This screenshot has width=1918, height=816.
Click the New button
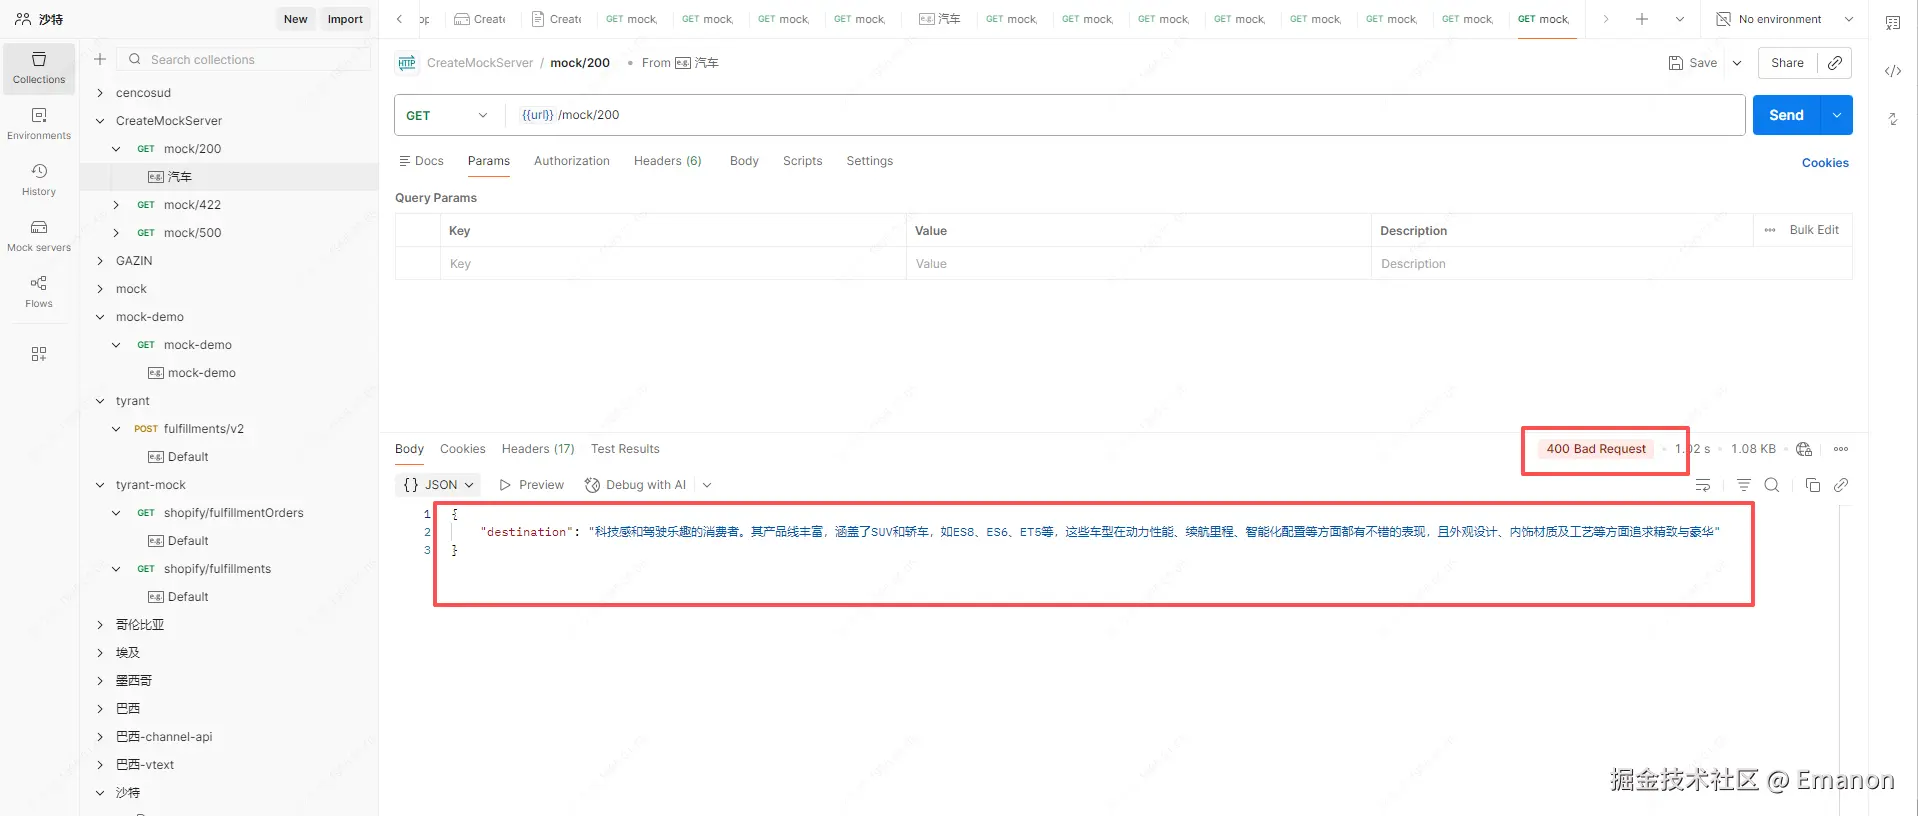point(296,19)
